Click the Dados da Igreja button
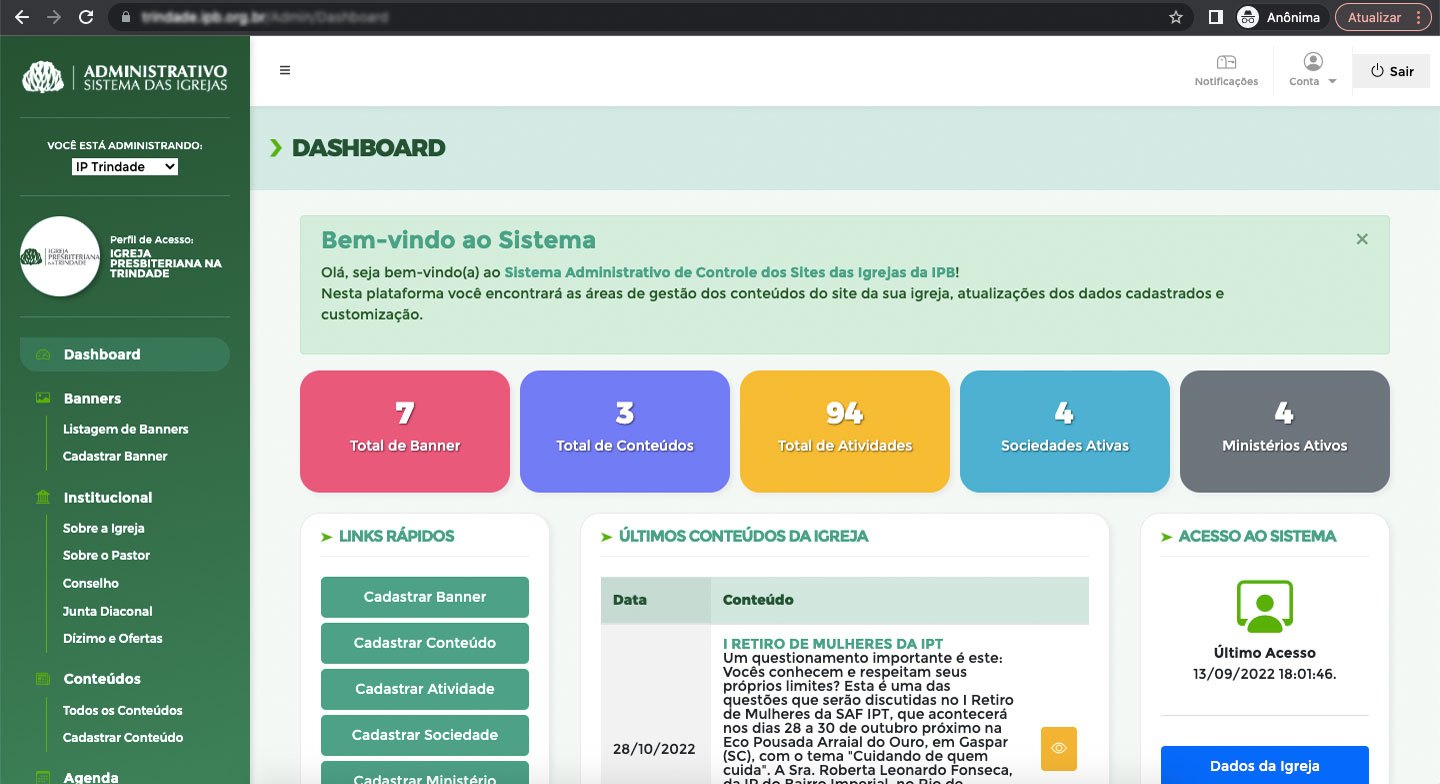 pos(1264,766)
